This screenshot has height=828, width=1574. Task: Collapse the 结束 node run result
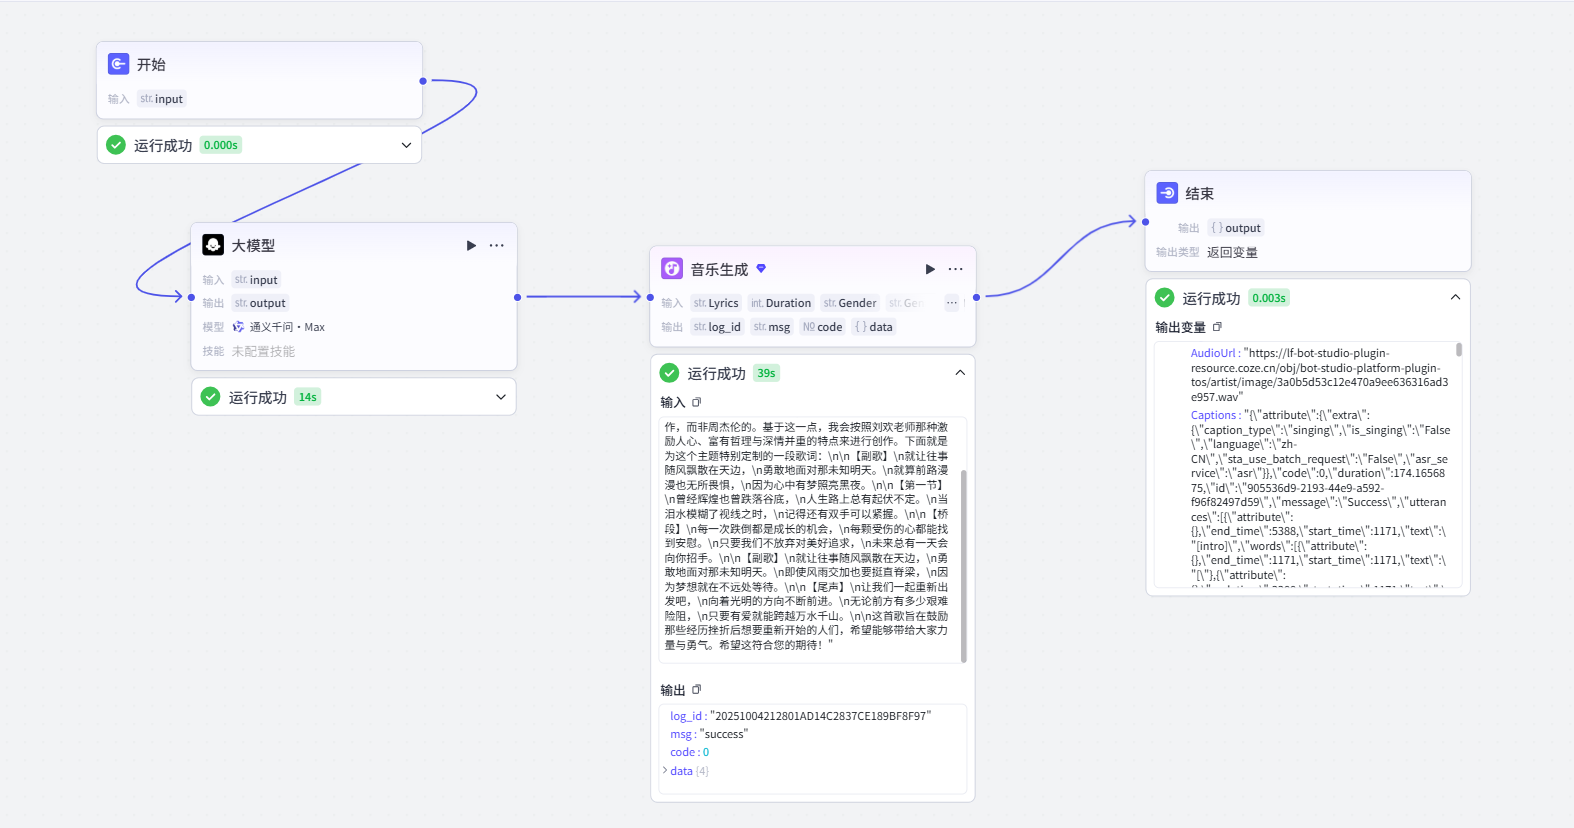tap(1455, 298)
